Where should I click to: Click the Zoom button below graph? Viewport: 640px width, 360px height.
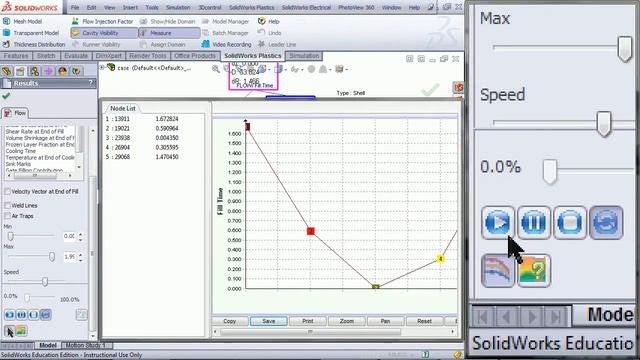pyautogui.click(x=347, y=321)
